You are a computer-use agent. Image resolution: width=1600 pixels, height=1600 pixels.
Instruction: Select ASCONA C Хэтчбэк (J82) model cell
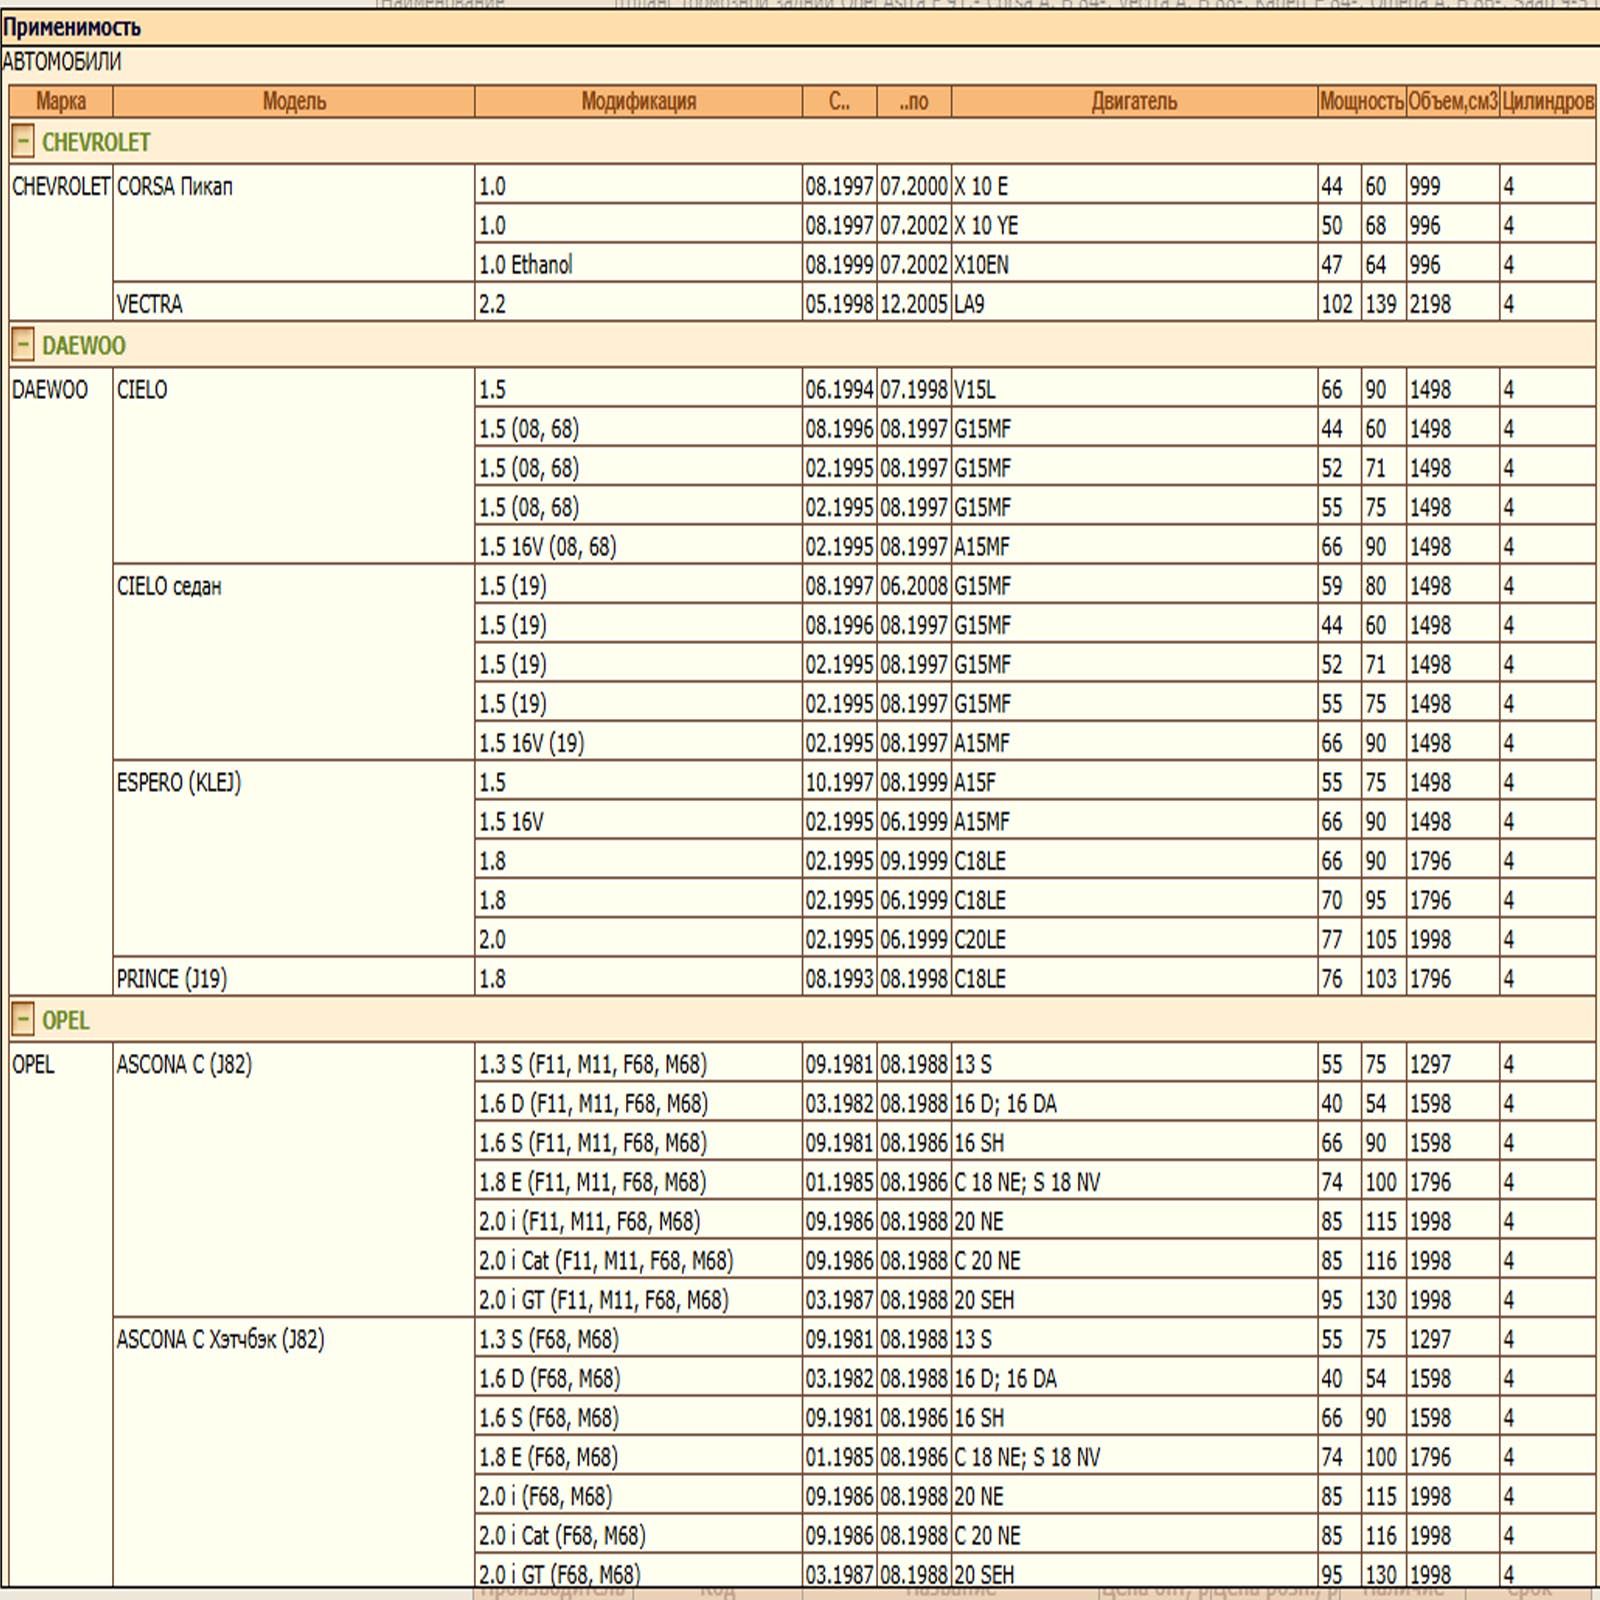pyautogui.click(x=221, y=1339)
